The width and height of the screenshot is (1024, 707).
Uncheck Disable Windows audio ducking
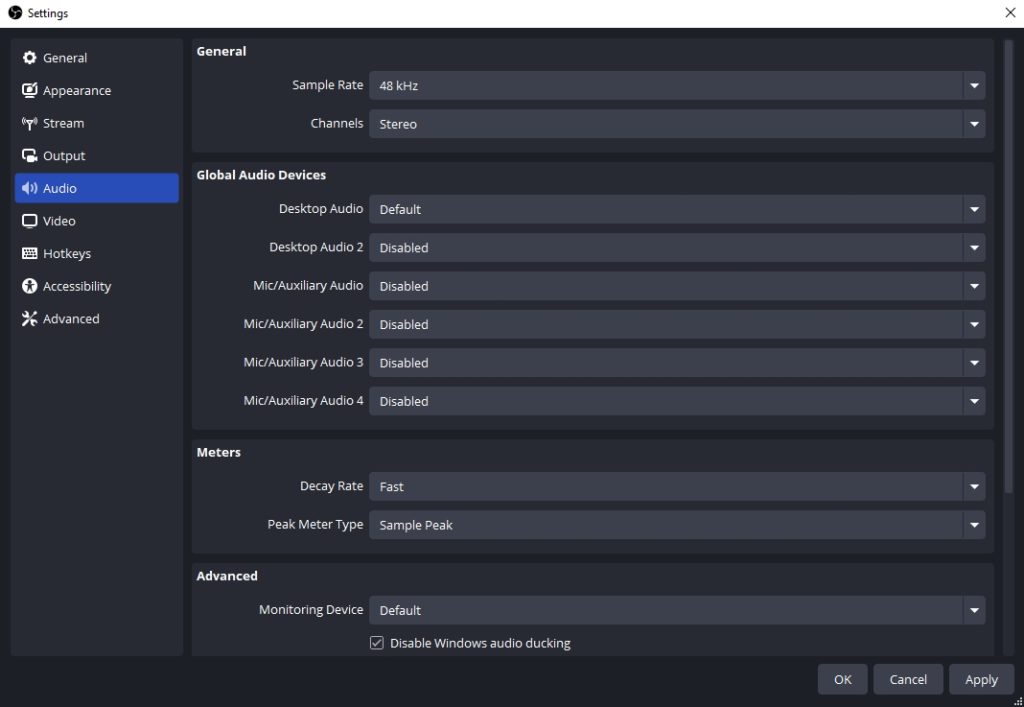(x=376, y=642)
